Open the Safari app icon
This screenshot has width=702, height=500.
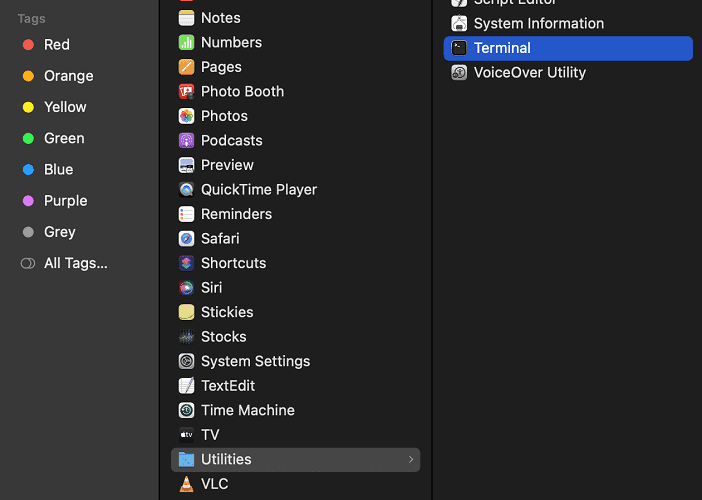pos(186,238)
